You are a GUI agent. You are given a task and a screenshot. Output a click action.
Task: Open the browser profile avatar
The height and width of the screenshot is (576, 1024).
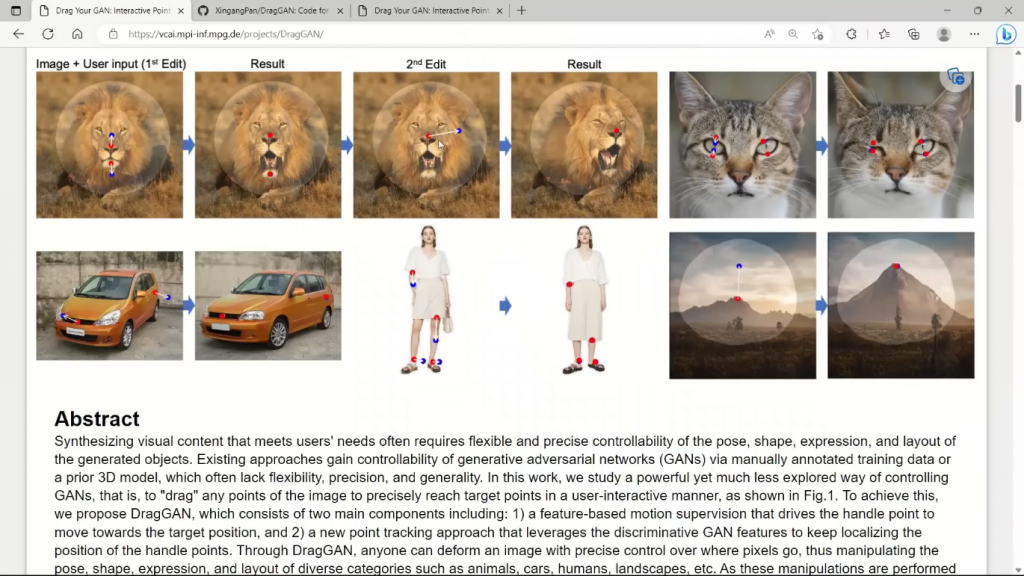point(944,34)
